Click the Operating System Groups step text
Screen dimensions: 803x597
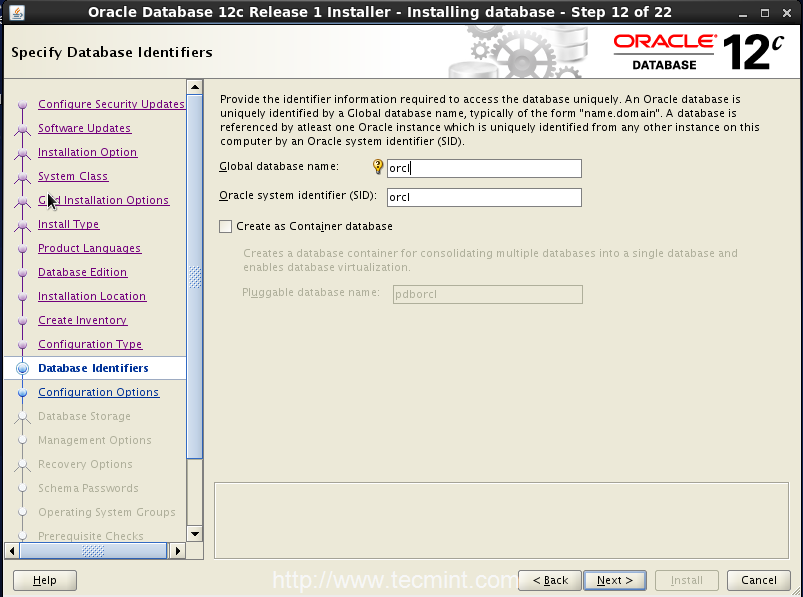(107, 513)
